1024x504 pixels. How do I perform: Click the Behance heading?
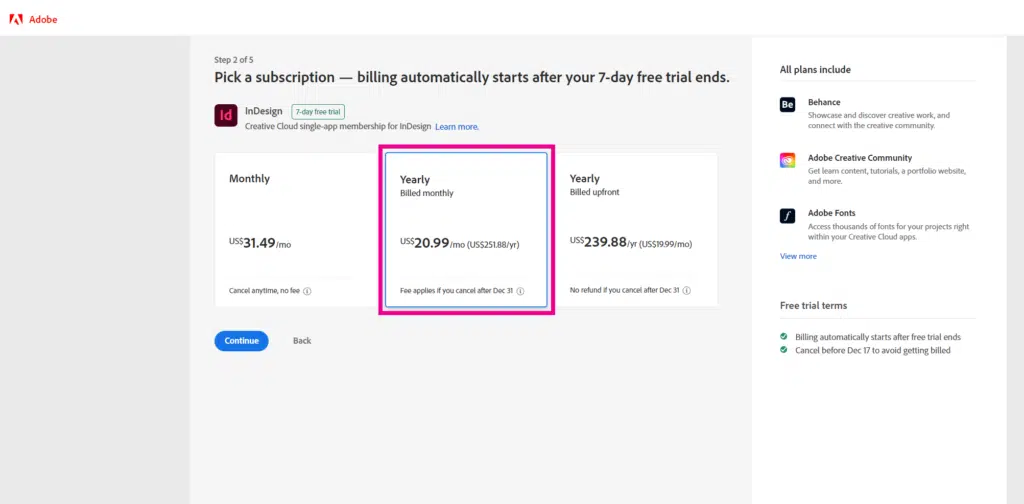tap(824, 102)
